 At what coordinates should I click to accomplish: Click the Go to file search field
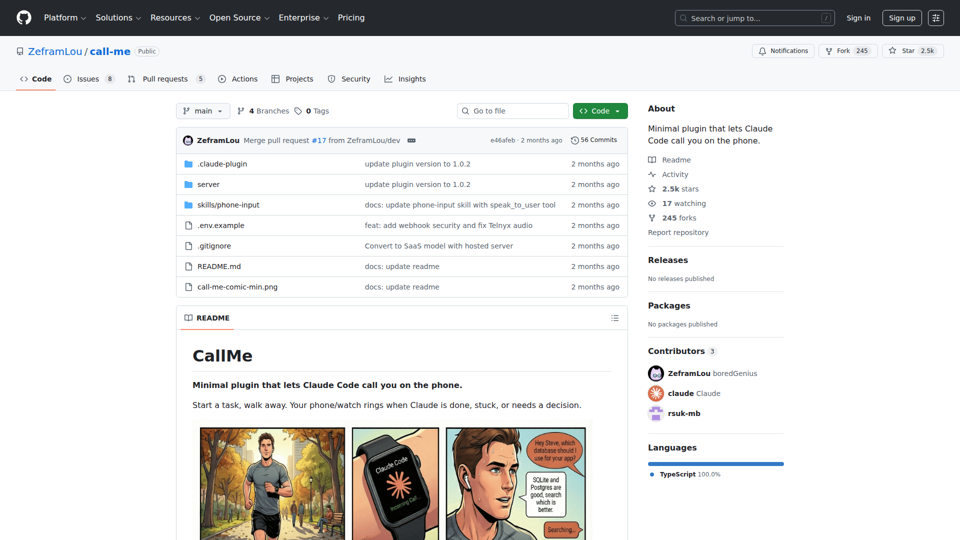pyautogui.click(x=513, y=111)
